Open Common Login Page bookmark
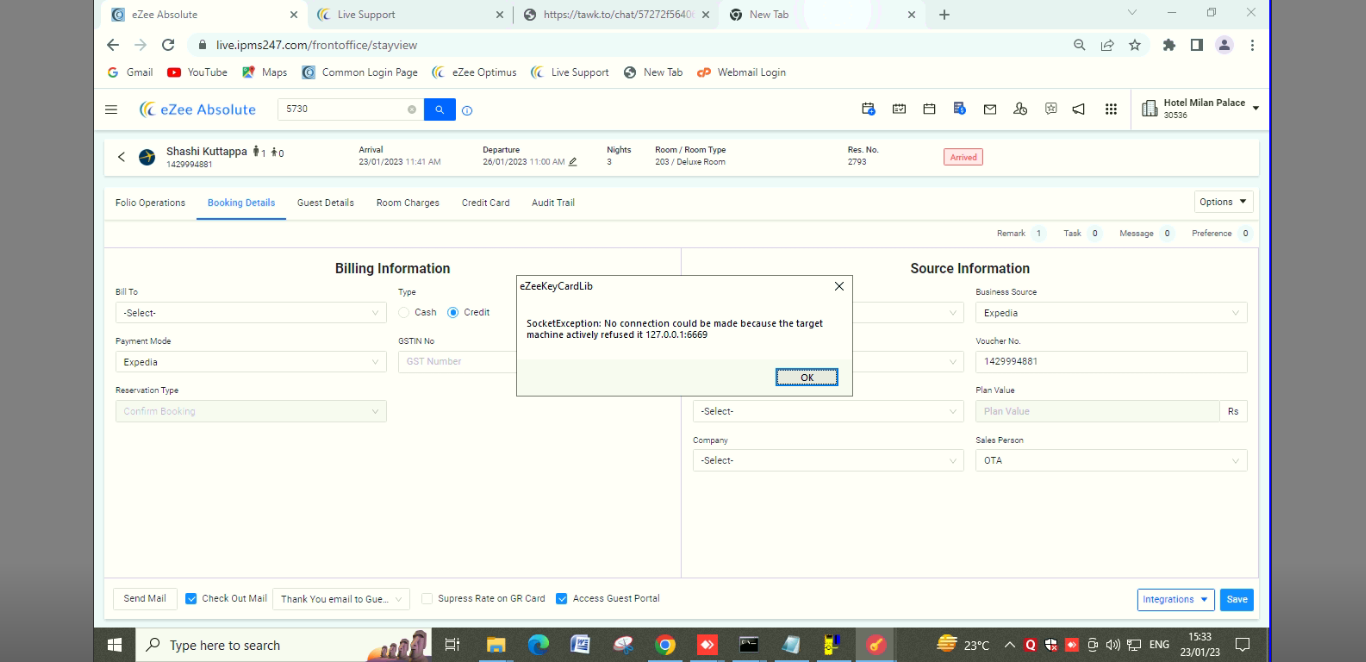Image resolution: width=1366 pixels, height=662 pixels. (x=360, y=72)
